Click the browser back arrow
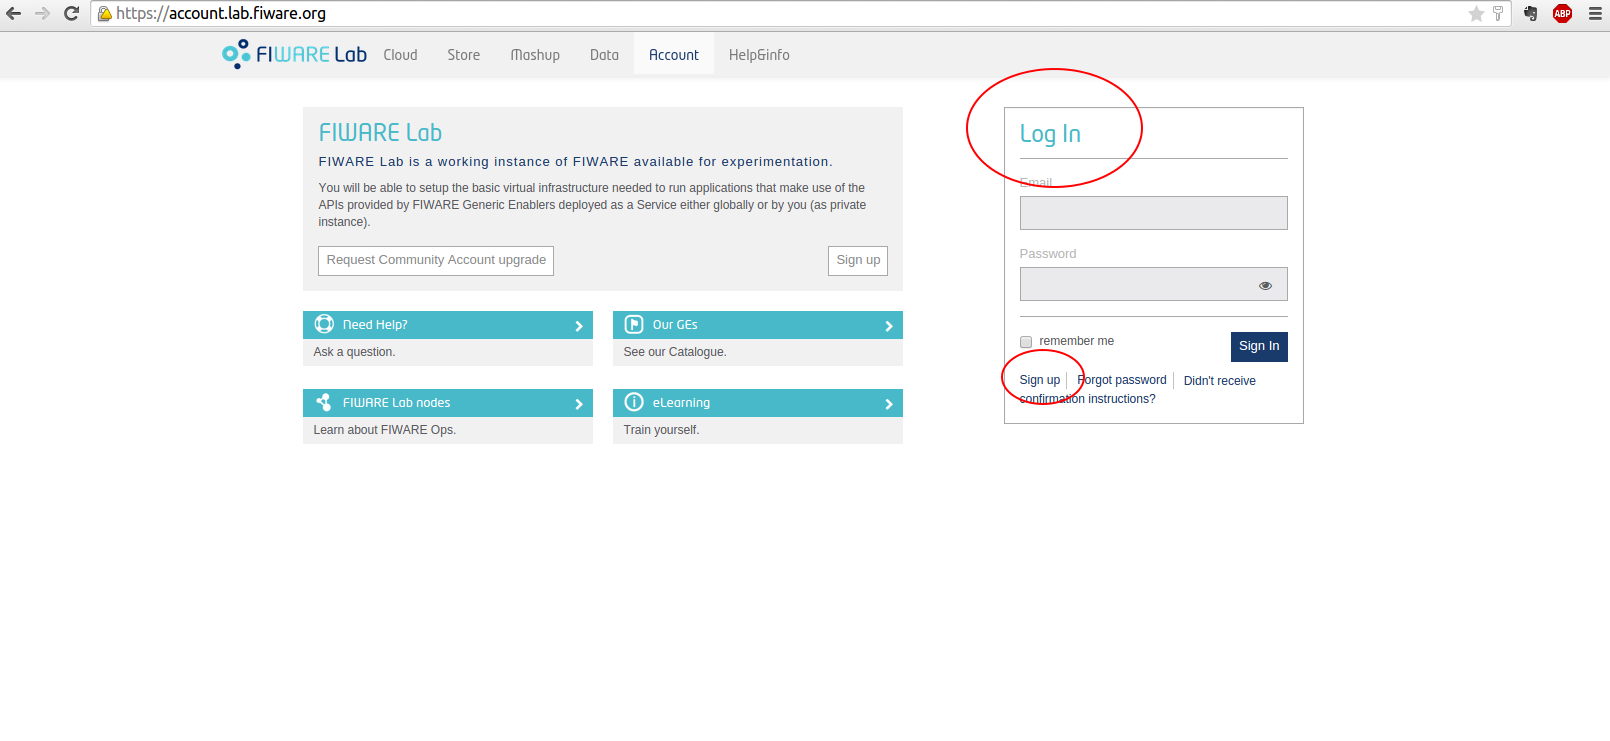This screenshot has height=741, width=1610. tap(14, 14)
